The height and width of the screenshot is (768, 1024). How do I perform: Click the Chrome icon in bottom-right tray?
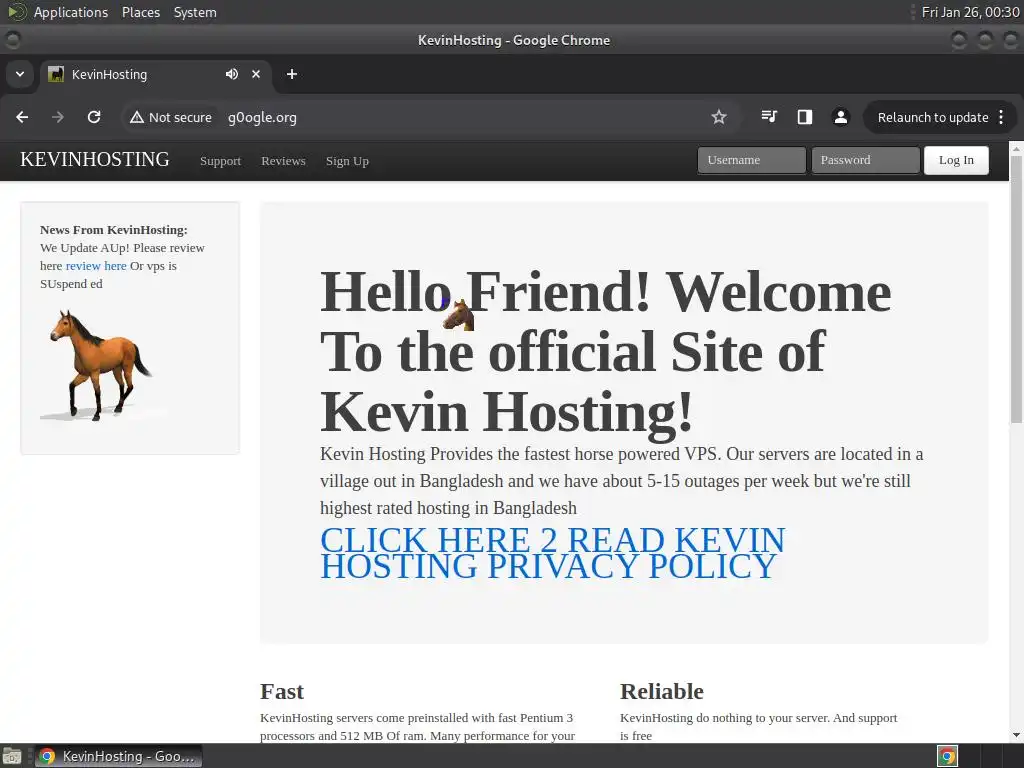pyautogui.click(x=948, y=756)
